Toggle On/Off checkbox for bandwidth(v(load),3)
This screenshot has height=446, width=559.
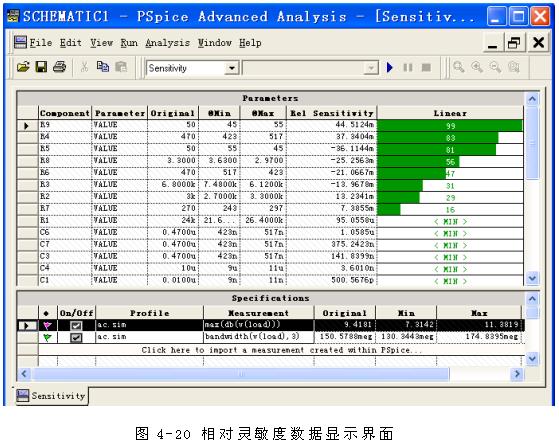tap(76, 337)
